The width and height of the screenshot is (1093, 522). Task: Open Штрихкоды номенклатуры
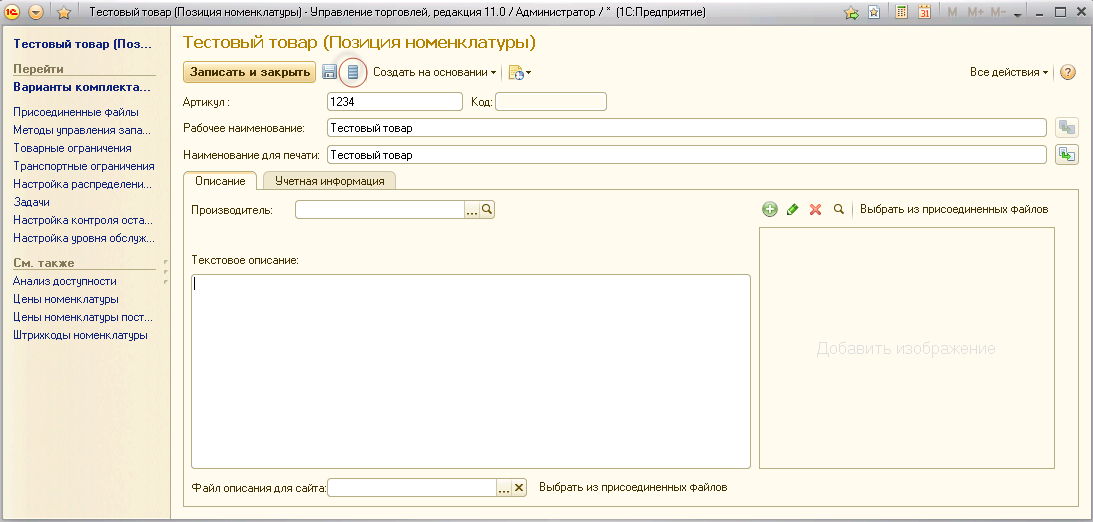pyautogui.click(x=80, y=335)
